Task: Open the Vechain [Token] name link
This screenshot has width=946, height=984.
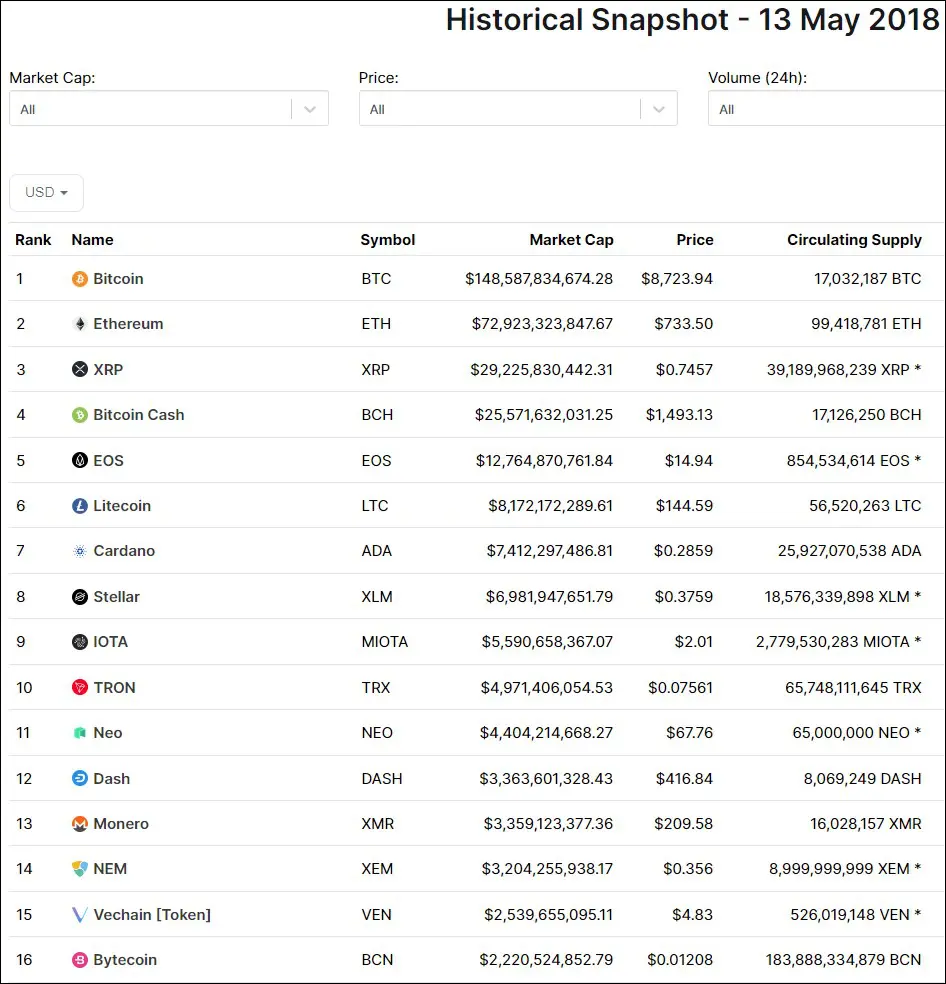Action: (152, 915)
